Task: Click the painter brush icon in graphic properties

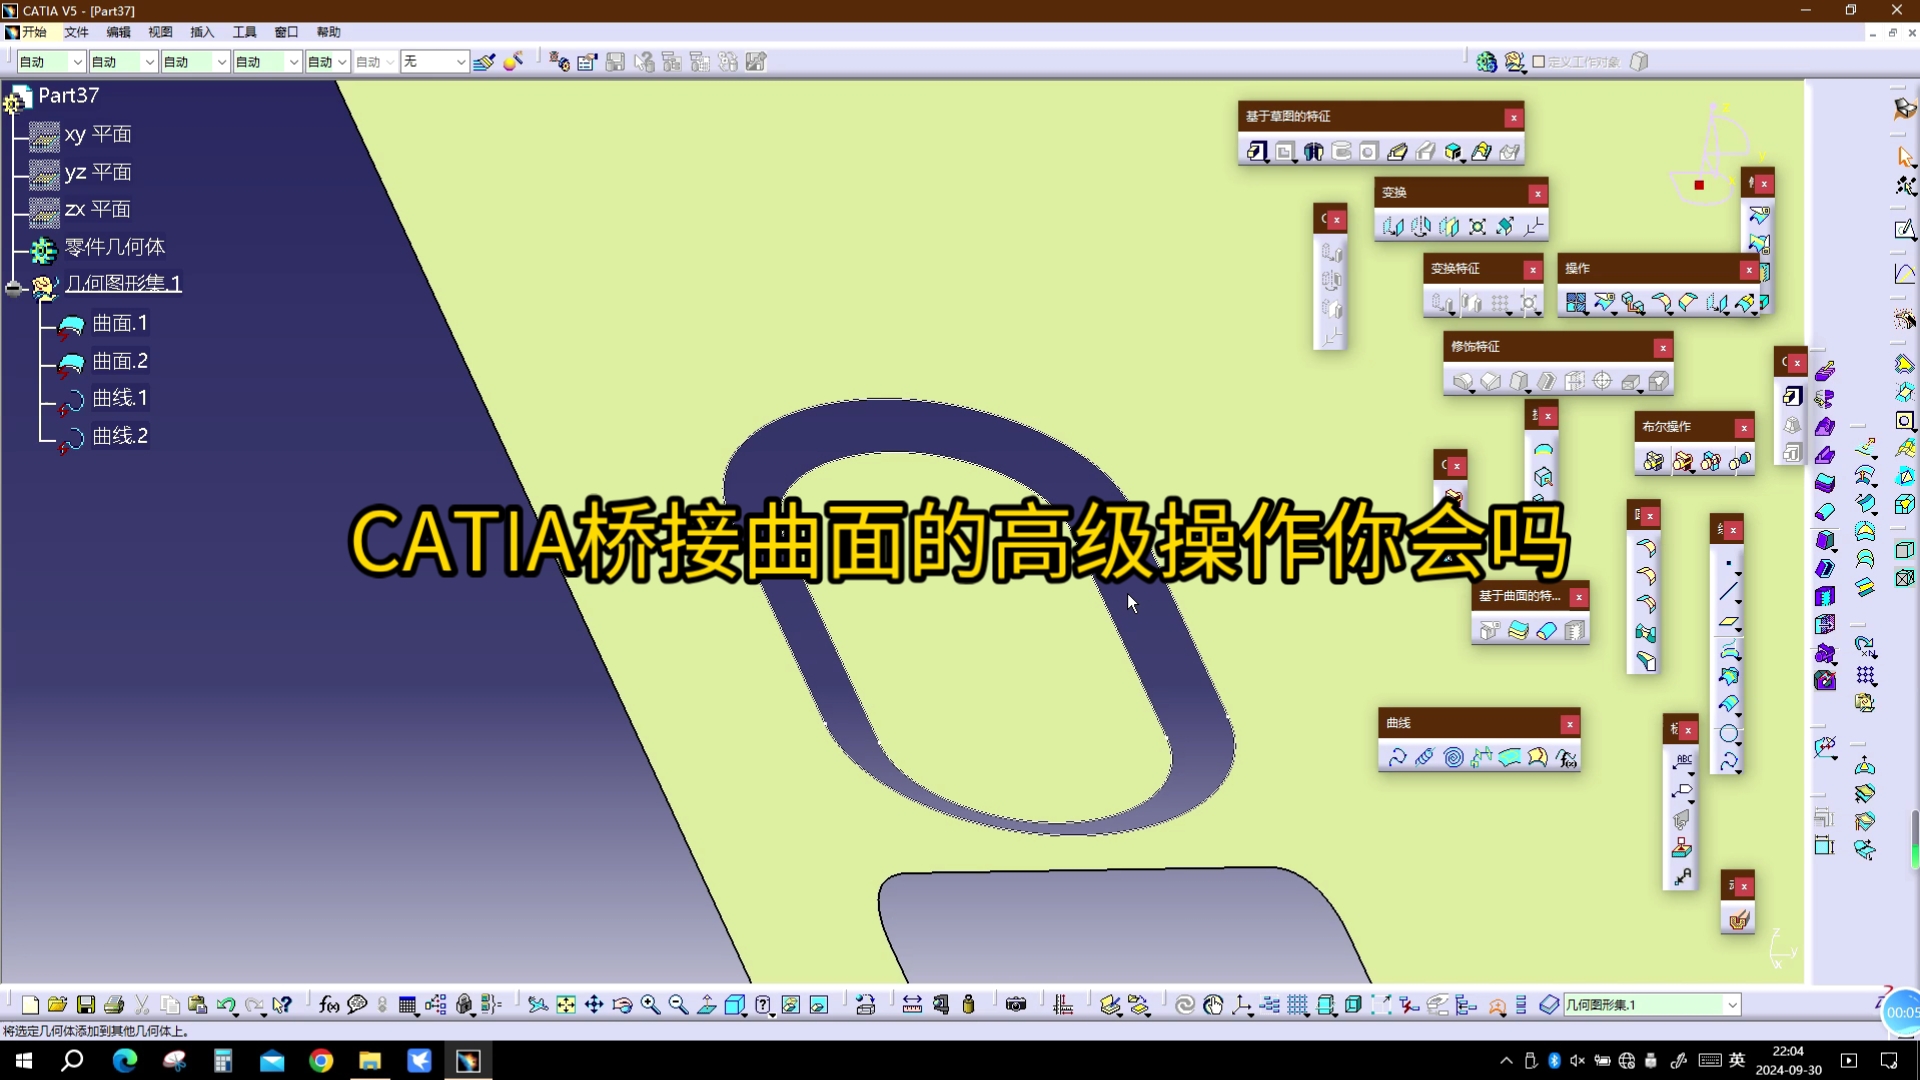Action: click(x=484, y=62)
